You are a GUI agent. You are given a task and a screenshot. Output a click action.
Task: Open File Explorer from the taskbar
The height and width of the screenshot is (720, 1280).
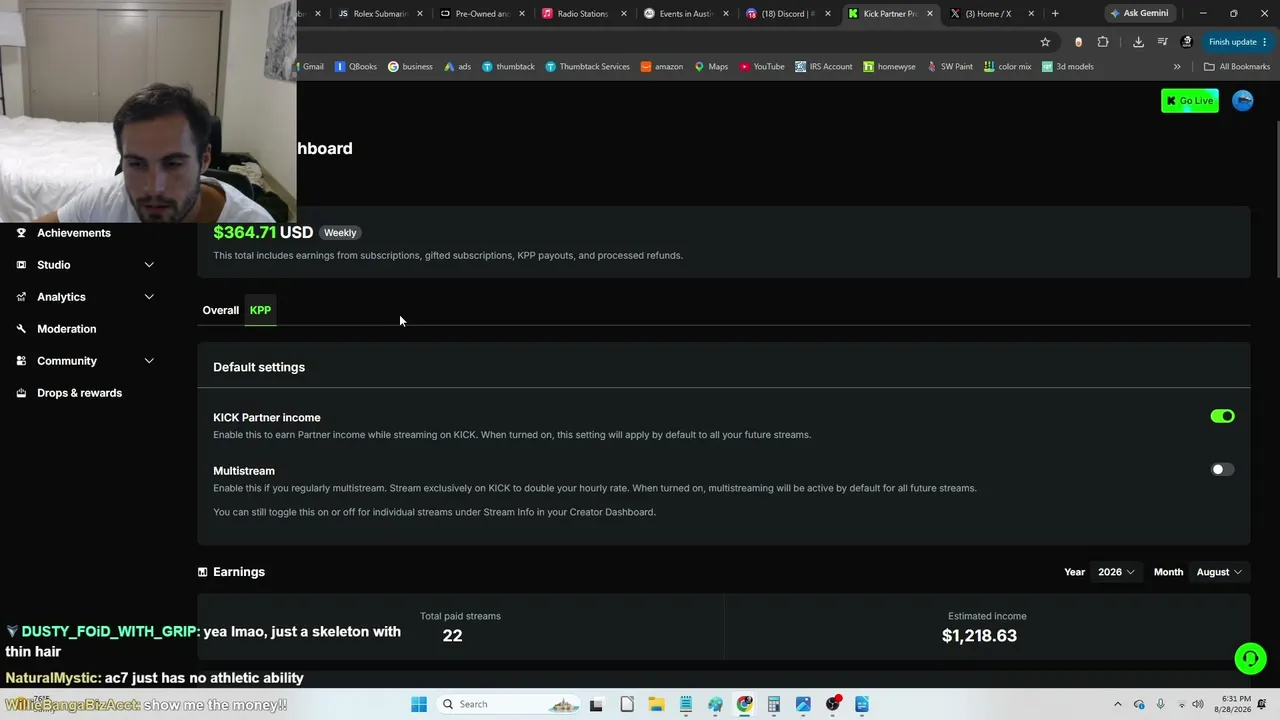[x=656, y=704]
